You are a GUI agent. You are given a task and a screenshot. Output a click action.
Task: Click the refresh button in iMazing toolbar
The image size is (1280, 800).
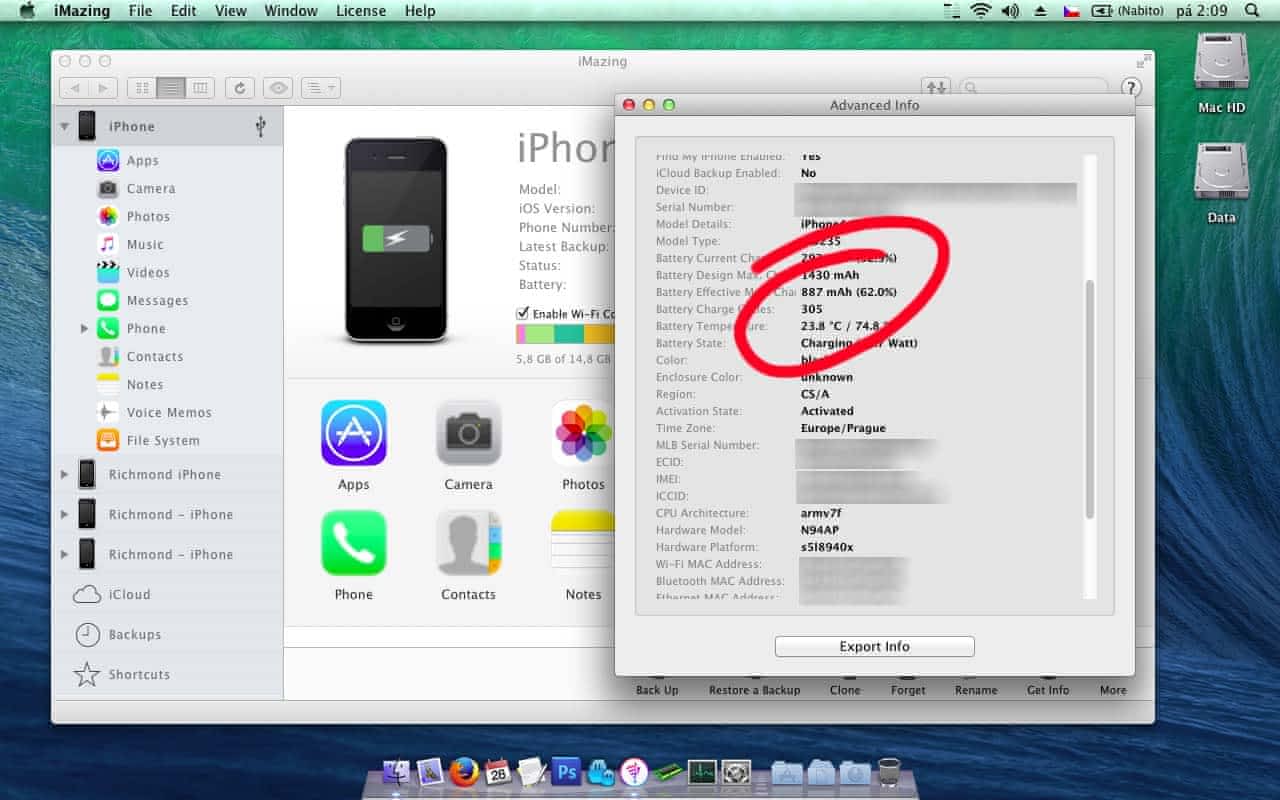click(239, 88)
